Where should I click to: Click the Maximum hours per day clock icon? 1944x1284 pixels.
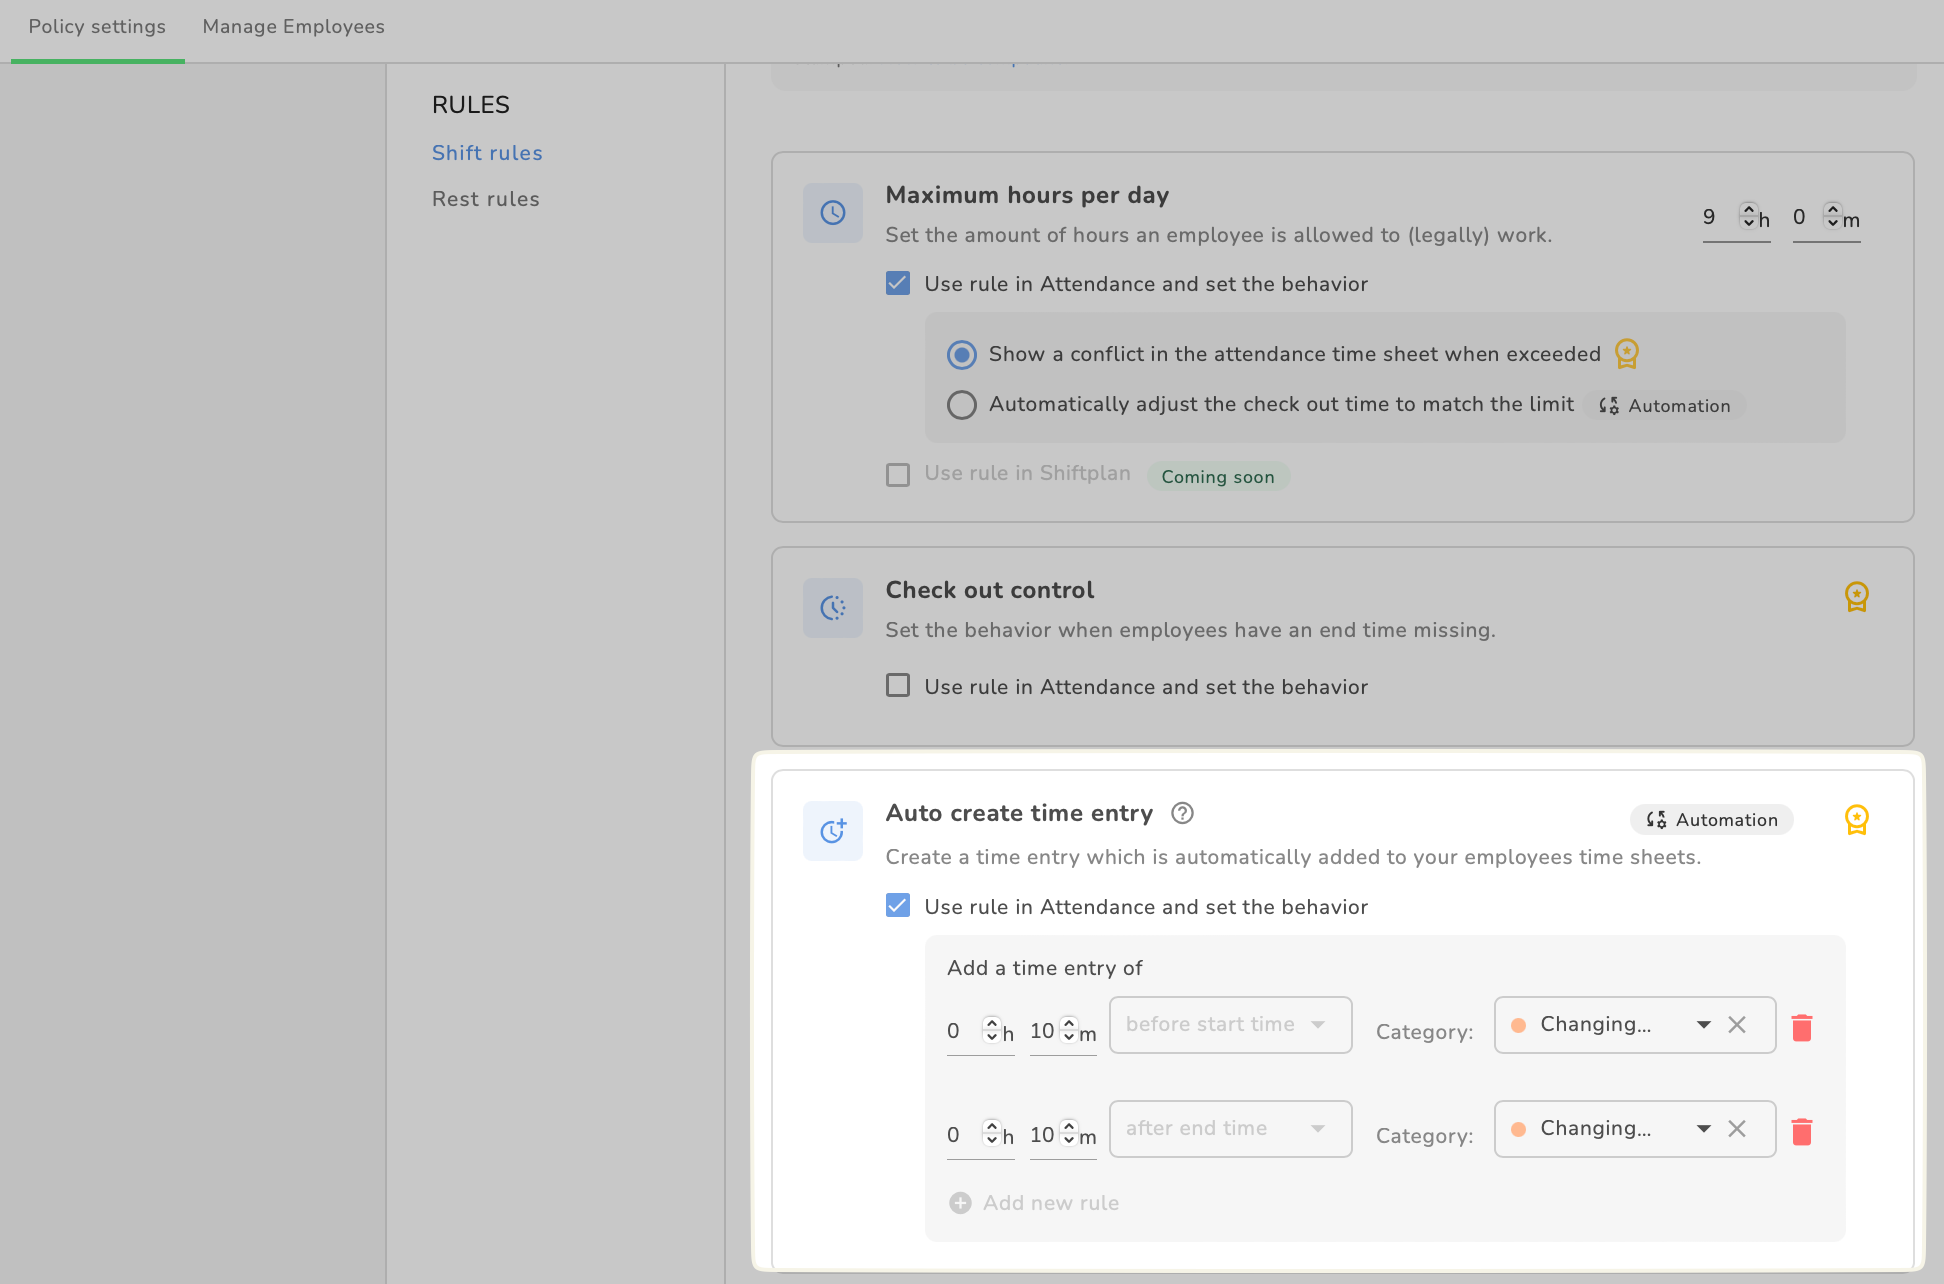[833, 213]
